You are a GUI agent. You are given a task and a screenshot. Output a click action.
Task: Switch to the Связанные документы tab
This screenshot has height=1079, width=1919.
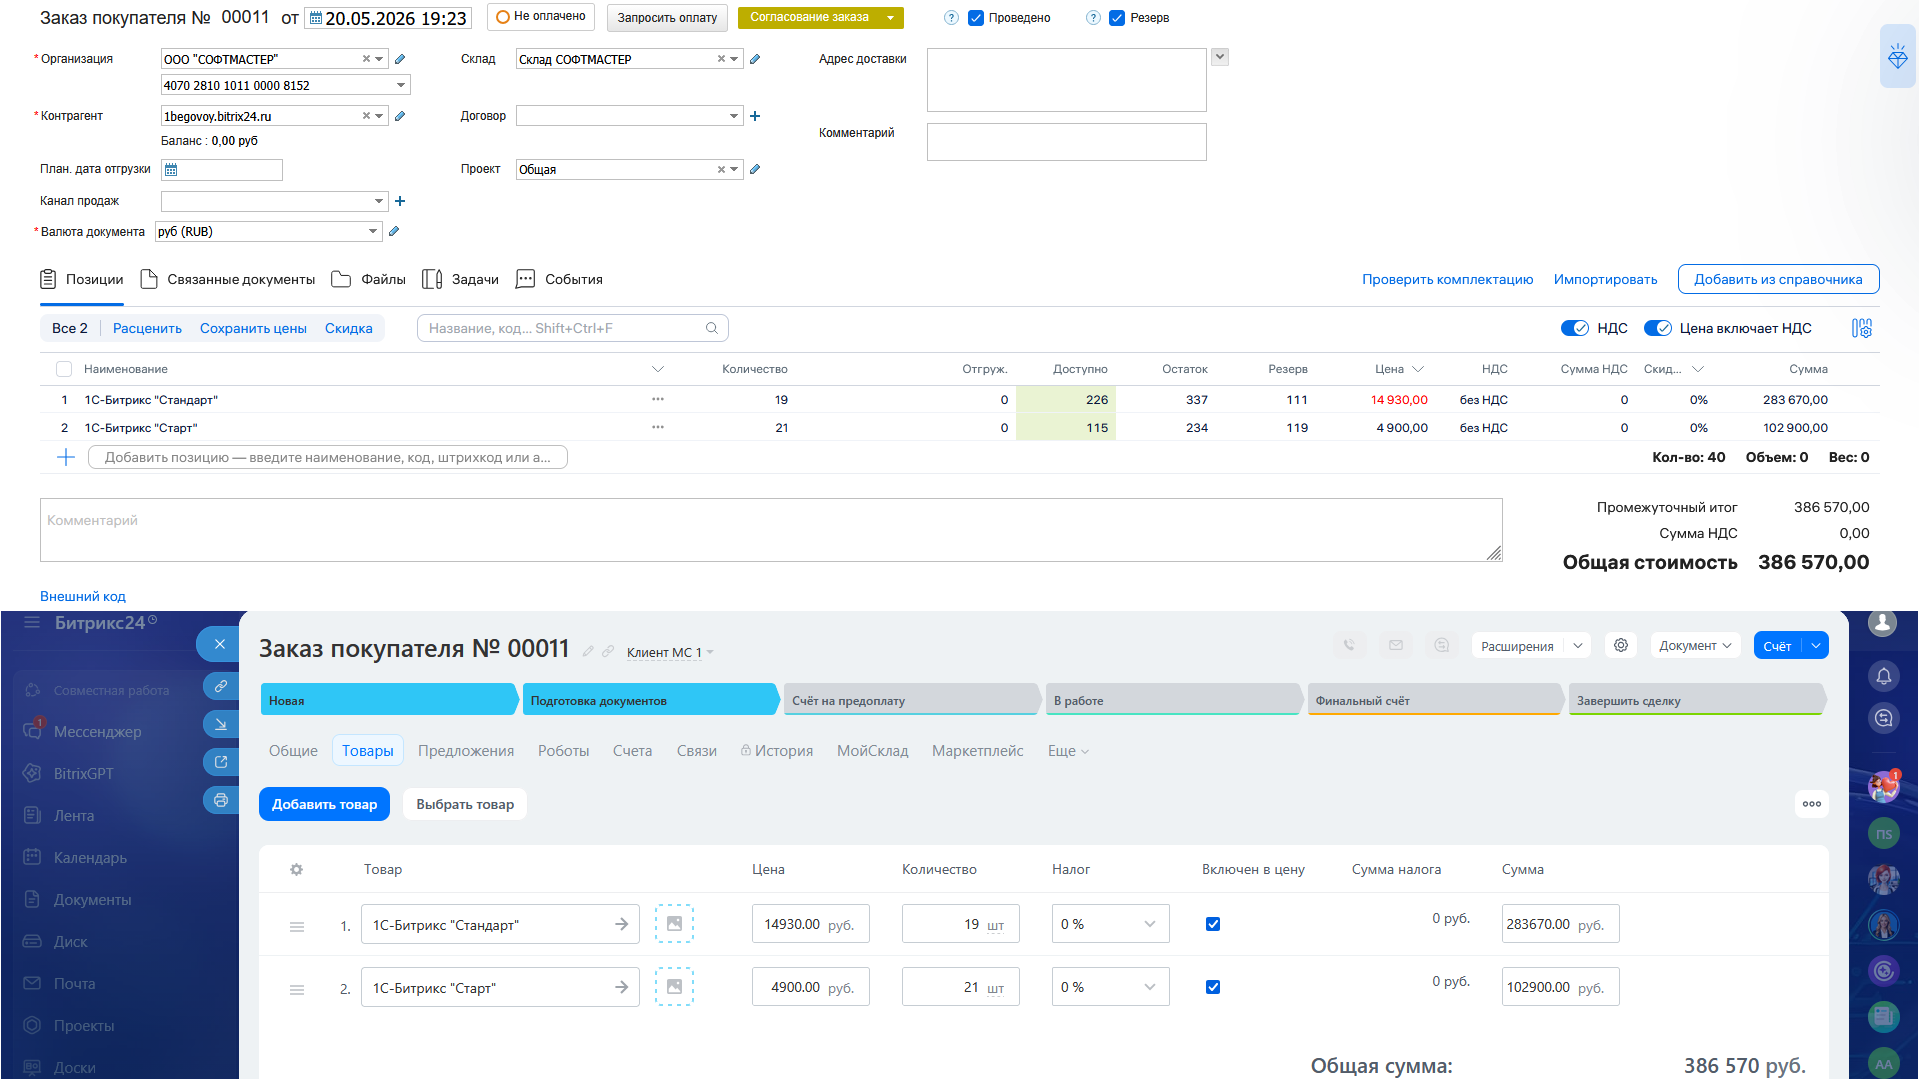tap(228, 279)
